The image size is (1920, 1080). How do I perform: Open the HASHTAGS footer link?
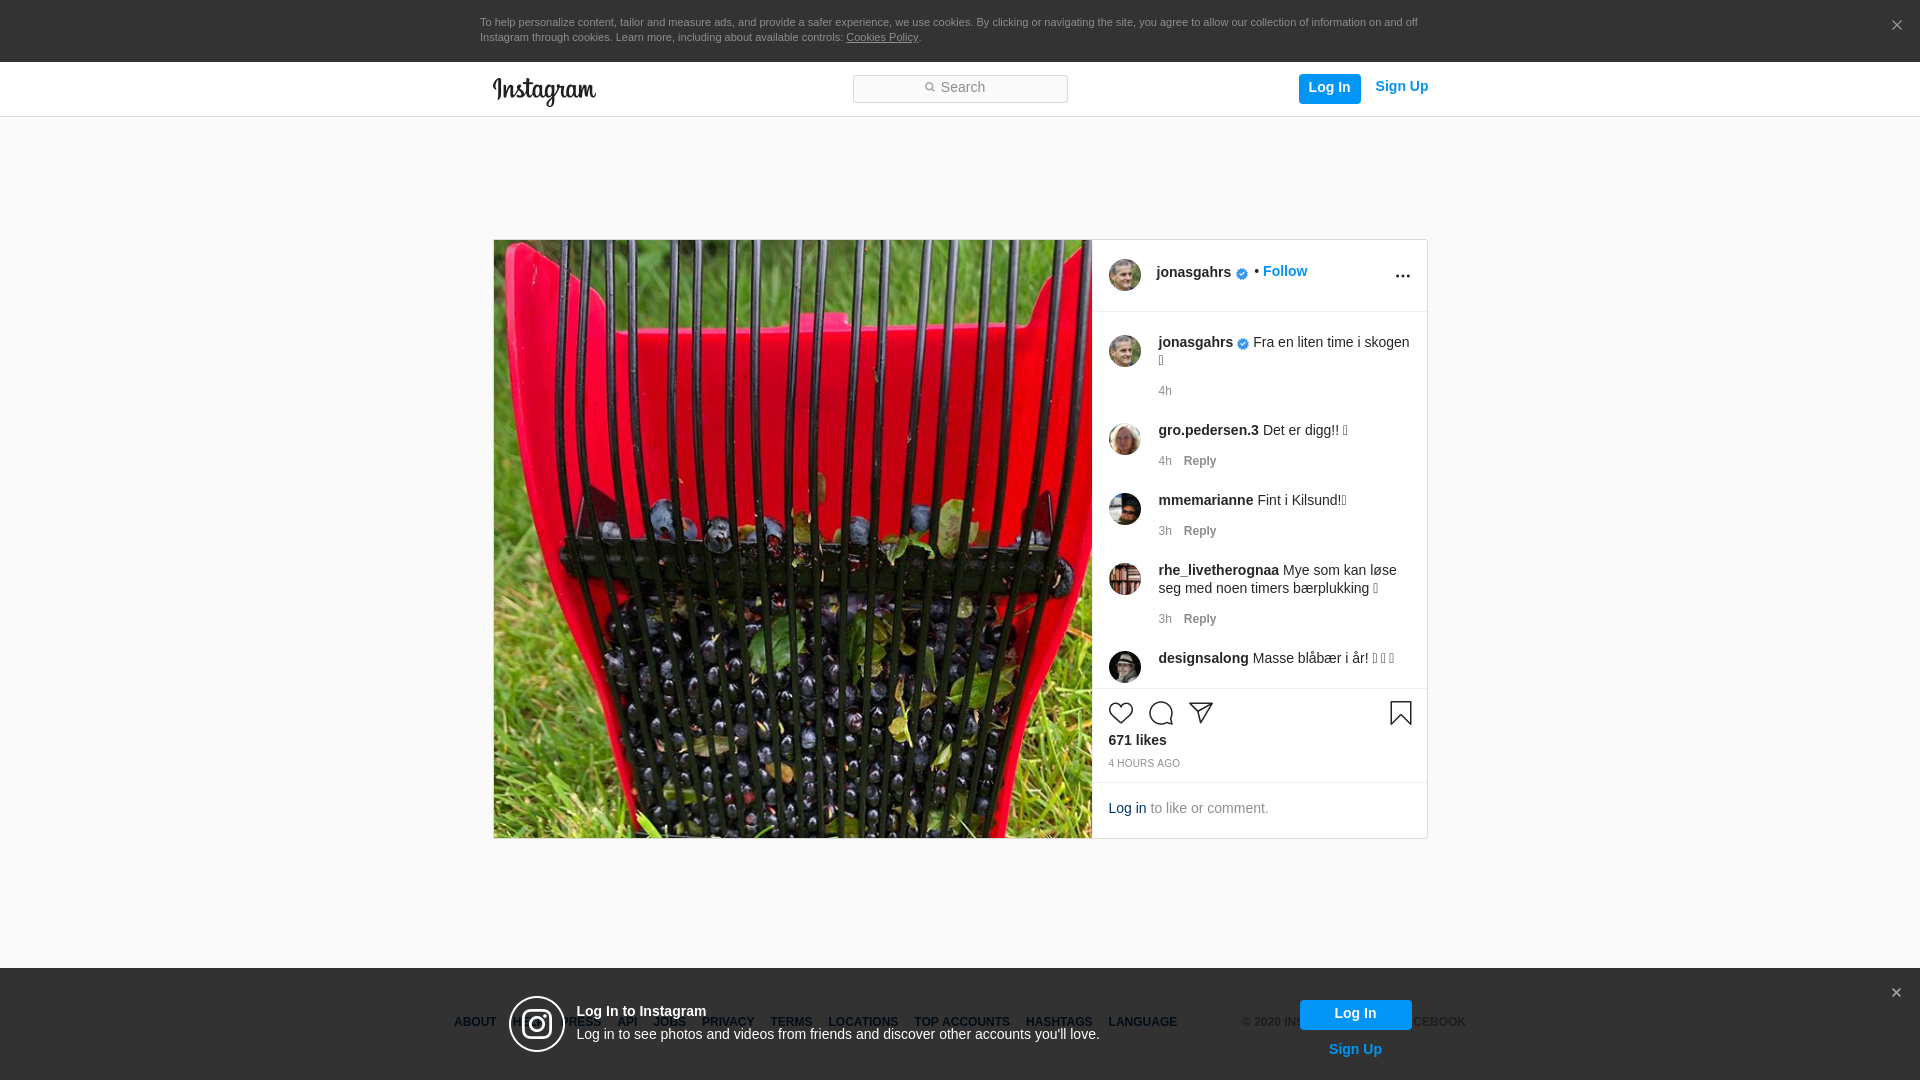pyautogui.click(x=1059, y=1022)
